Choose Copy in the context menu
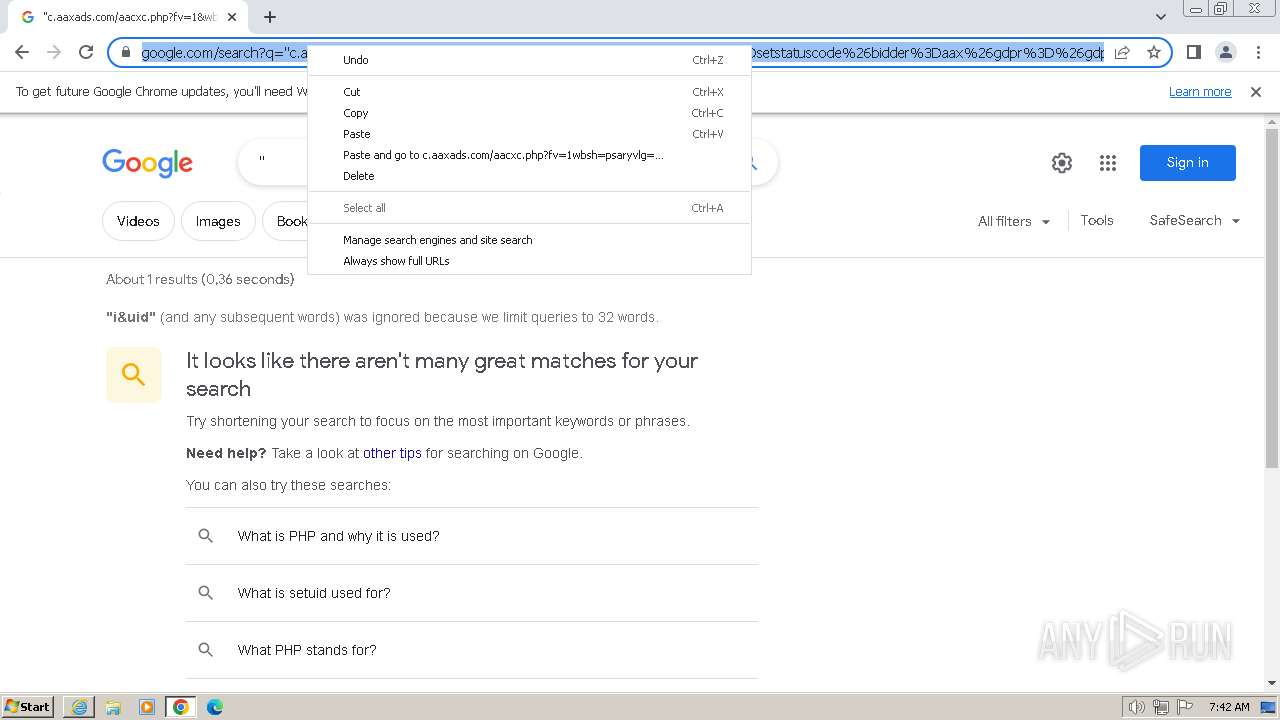Viewport: 1280px width, 720px height. (x=529, y=113)
